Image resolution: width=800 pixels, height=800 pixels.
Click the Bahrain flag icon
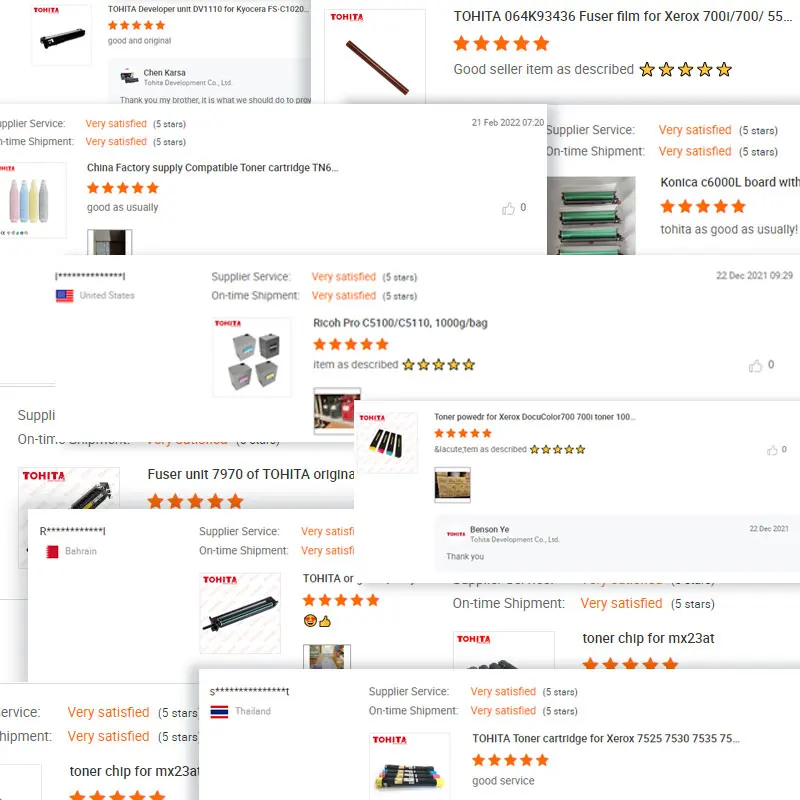(x=52, y=552)
